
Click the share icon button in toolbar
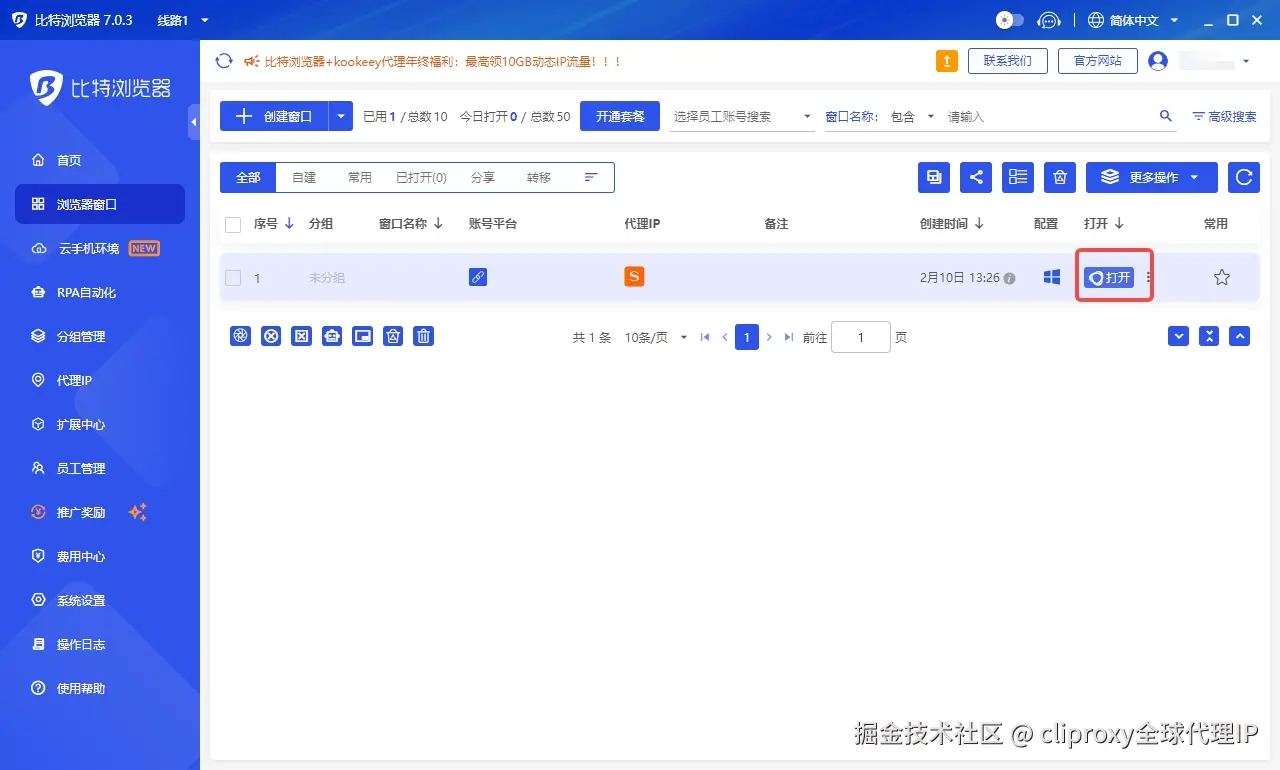pyautogui.click(x=976, y=177)
